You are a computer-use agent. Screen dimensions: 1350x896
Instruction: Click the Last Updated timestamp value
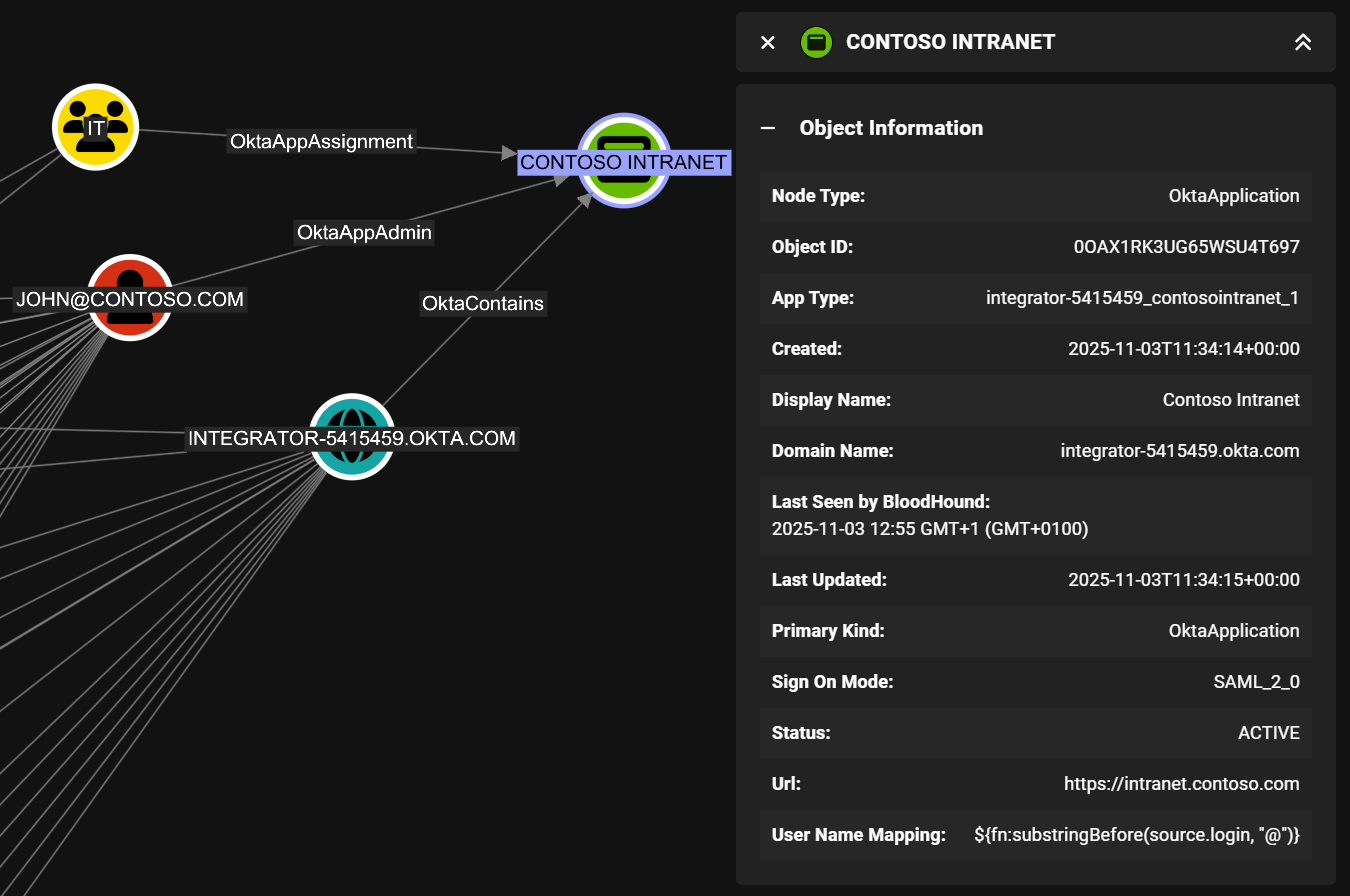[1184, 580]
